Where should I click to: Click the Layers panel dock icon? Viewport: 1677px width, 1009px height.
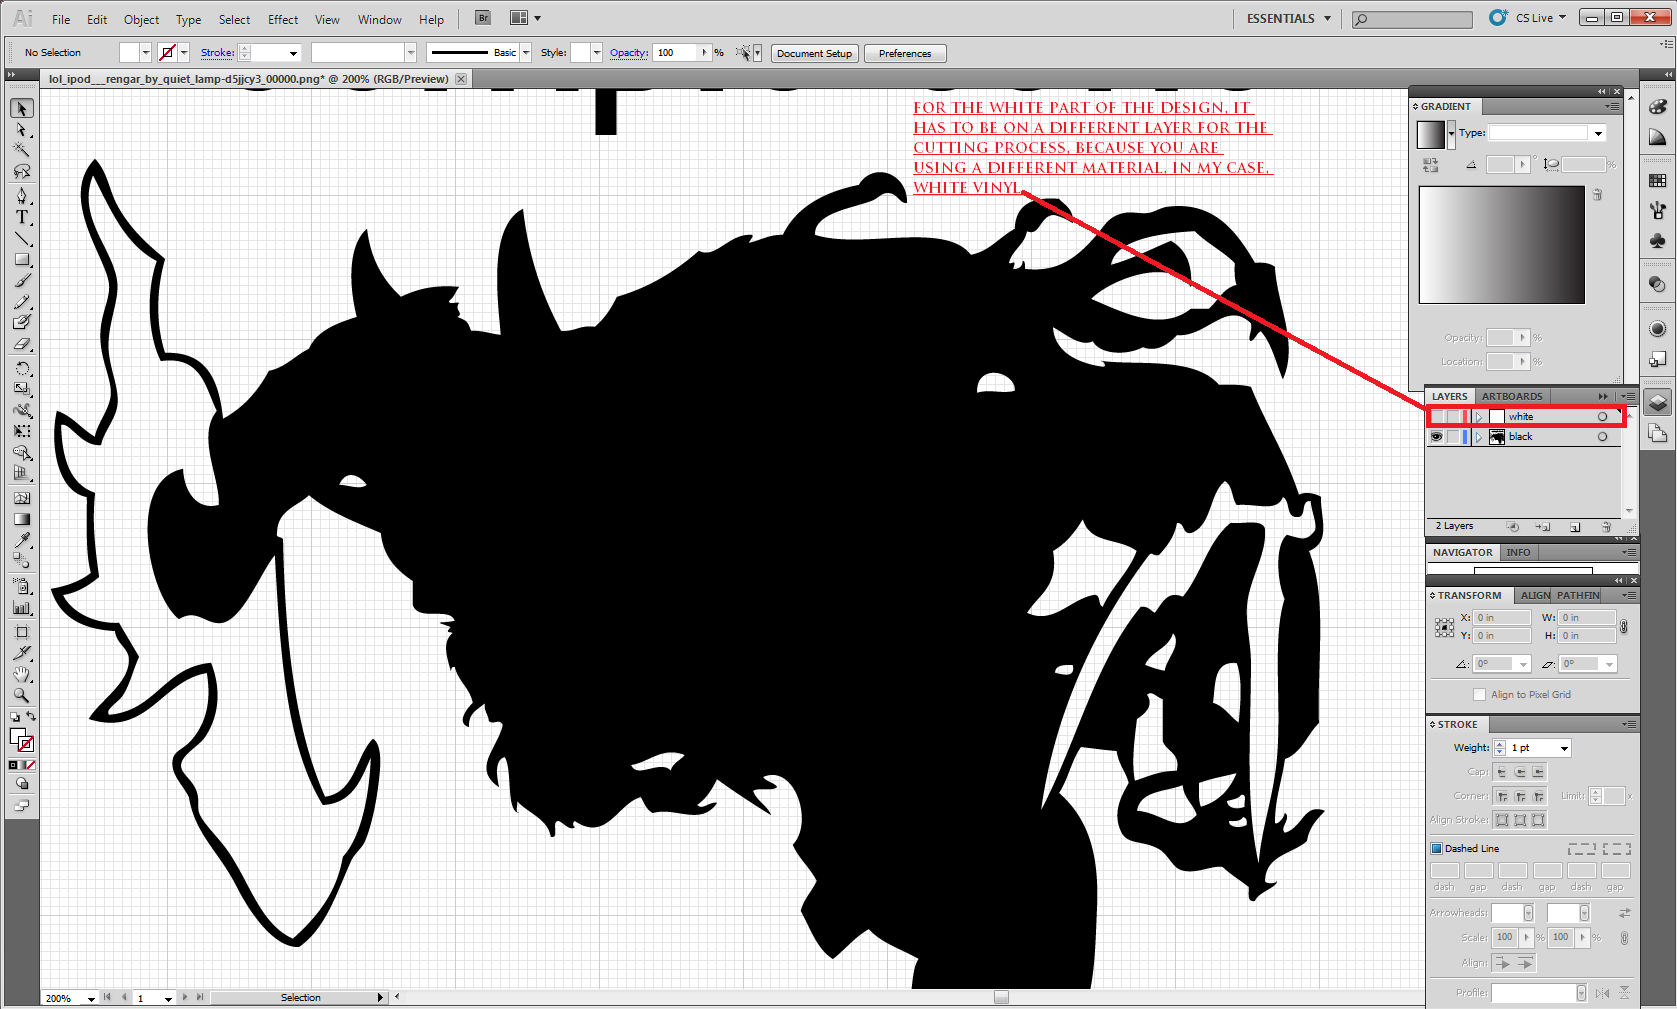coord(1658,402)
